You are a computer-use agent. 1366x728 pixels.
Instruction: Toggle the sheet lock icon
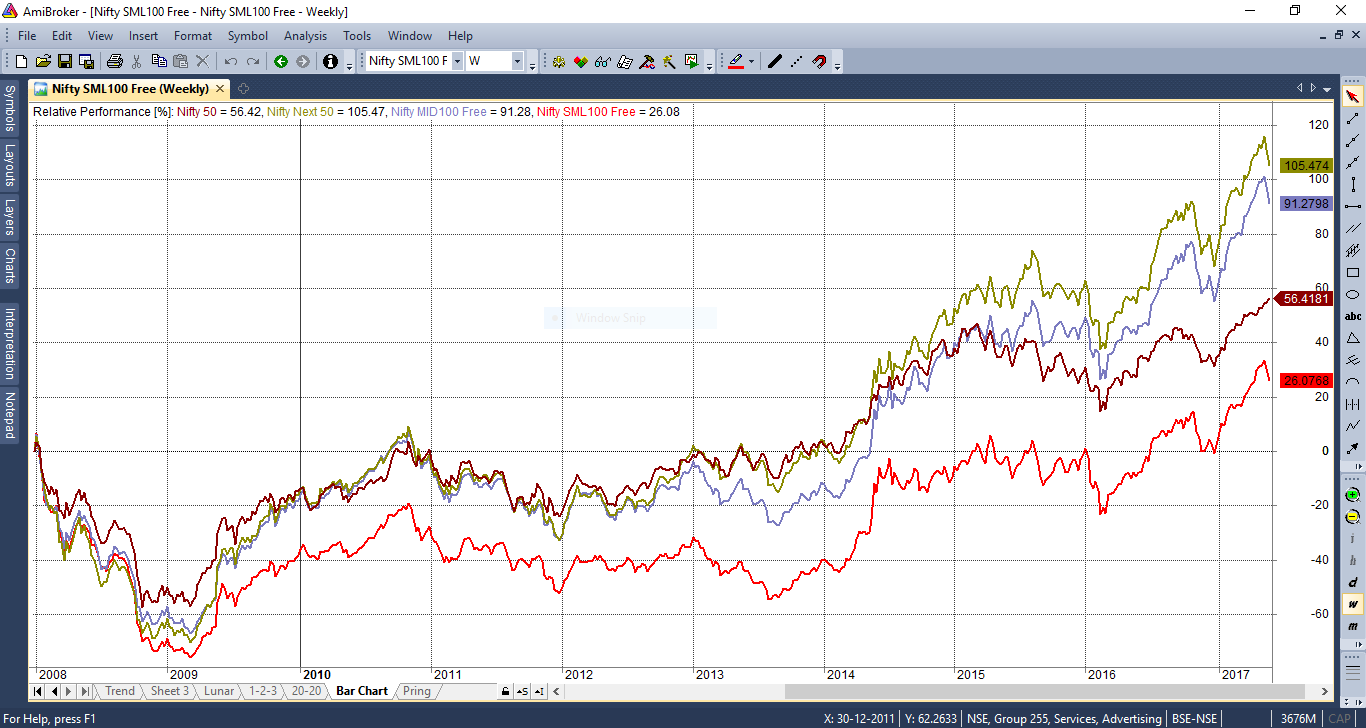pos(506,691)
